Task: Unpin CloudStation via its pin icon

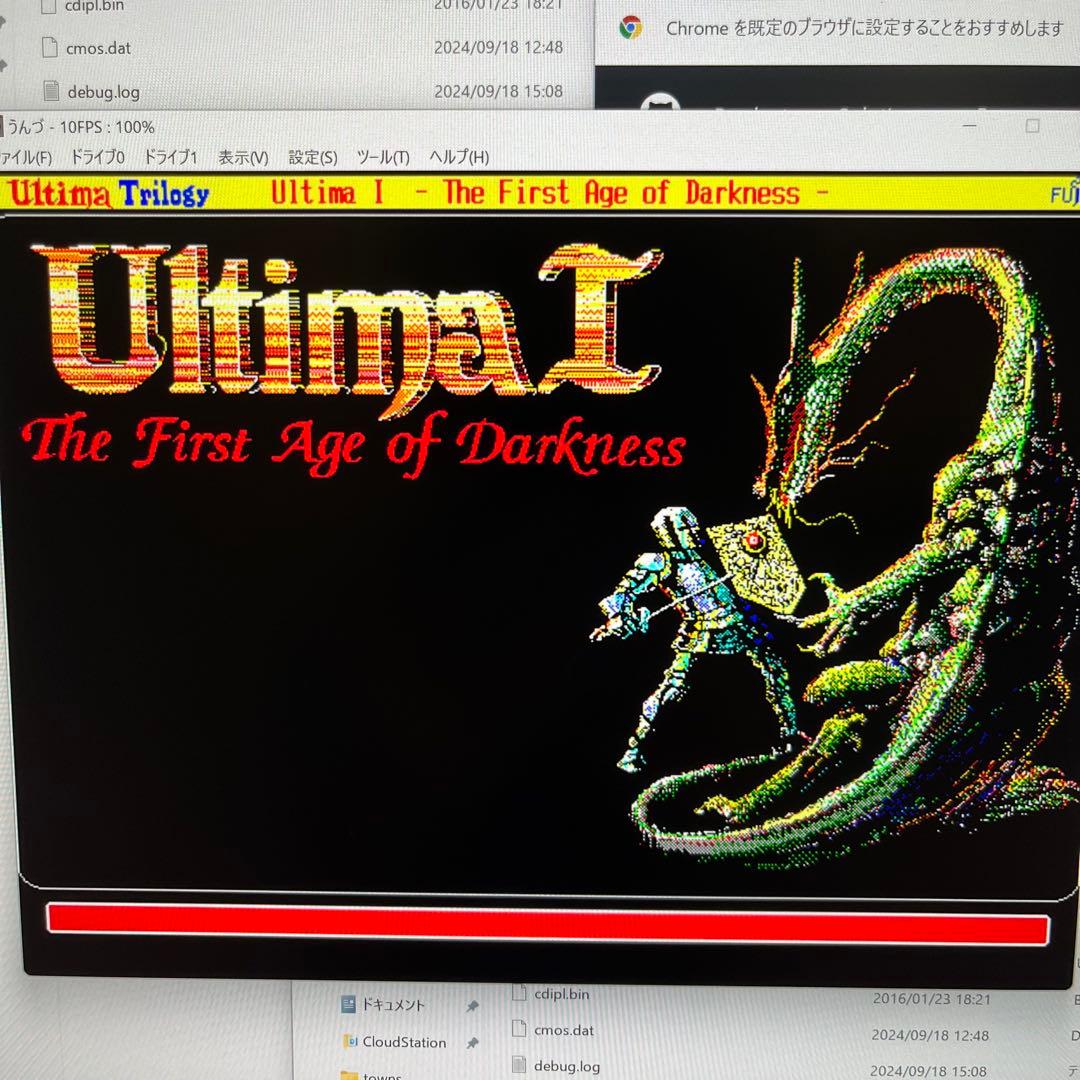Action: click(473, 1042)
